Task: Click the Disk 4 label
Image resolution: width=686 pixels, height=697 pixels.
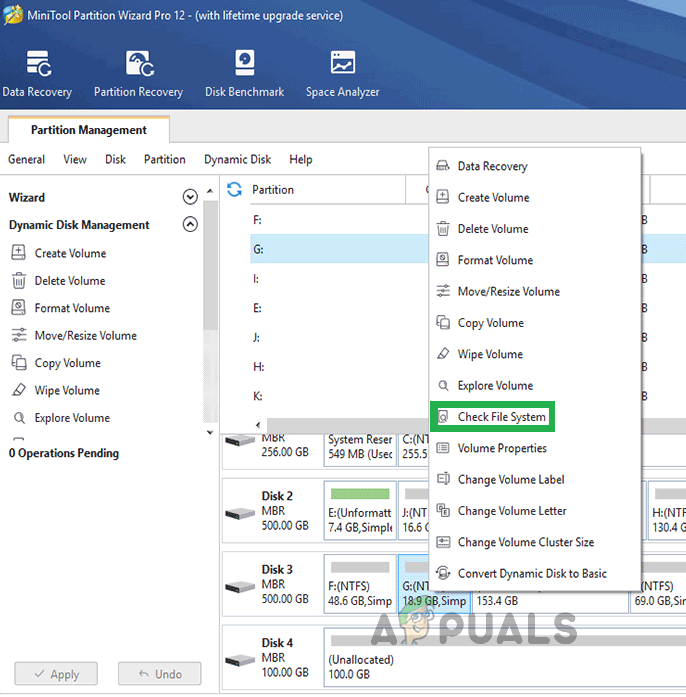Action: click(x=277, y=643)
